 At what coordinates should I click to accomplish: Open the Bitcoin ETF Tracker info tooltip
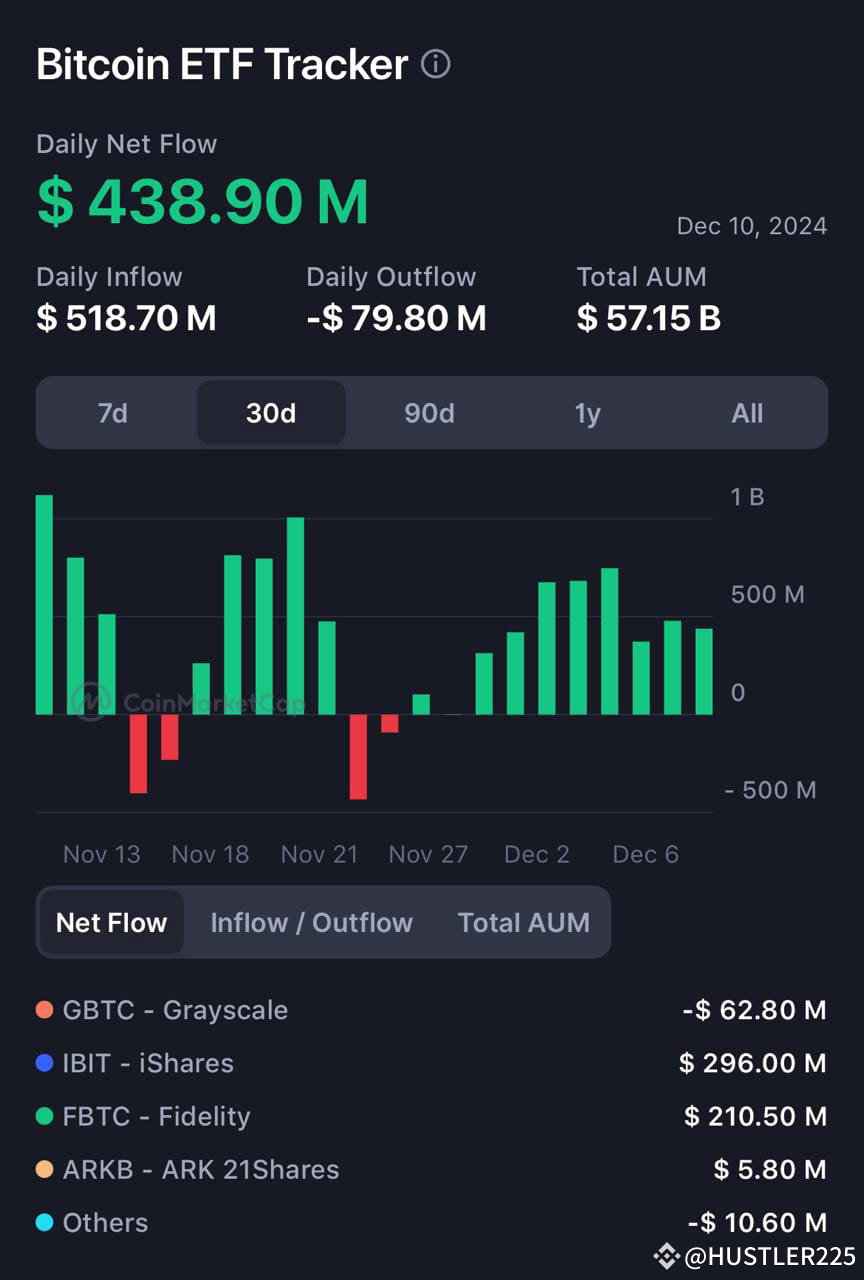tap(436, 63)
